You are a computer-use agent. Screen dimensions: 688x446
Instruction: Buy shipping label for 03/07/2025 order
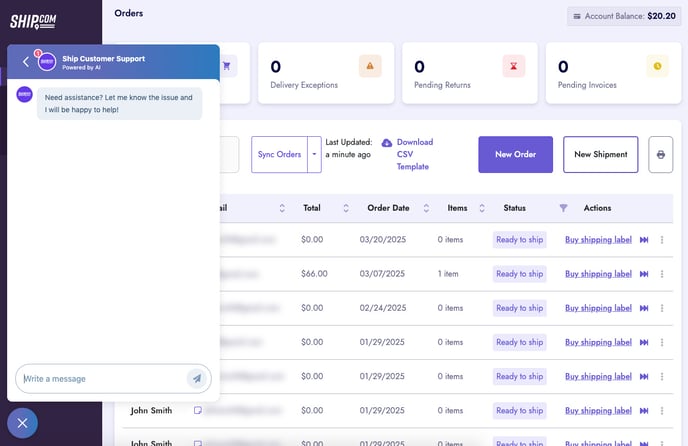[598, 274]
